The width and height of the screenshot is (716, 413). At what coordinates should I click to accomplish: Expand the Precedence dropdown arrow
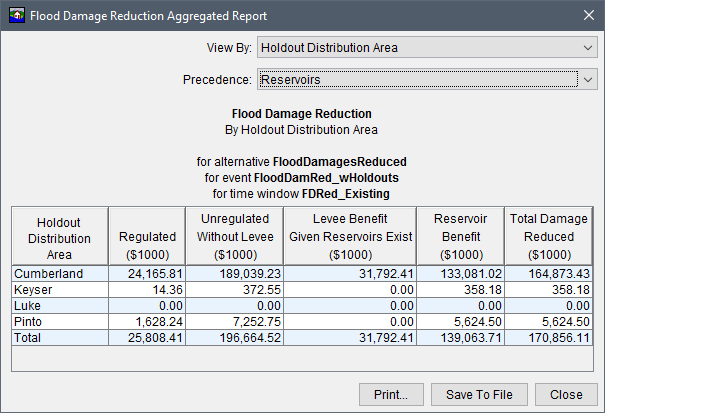(588, 79)
